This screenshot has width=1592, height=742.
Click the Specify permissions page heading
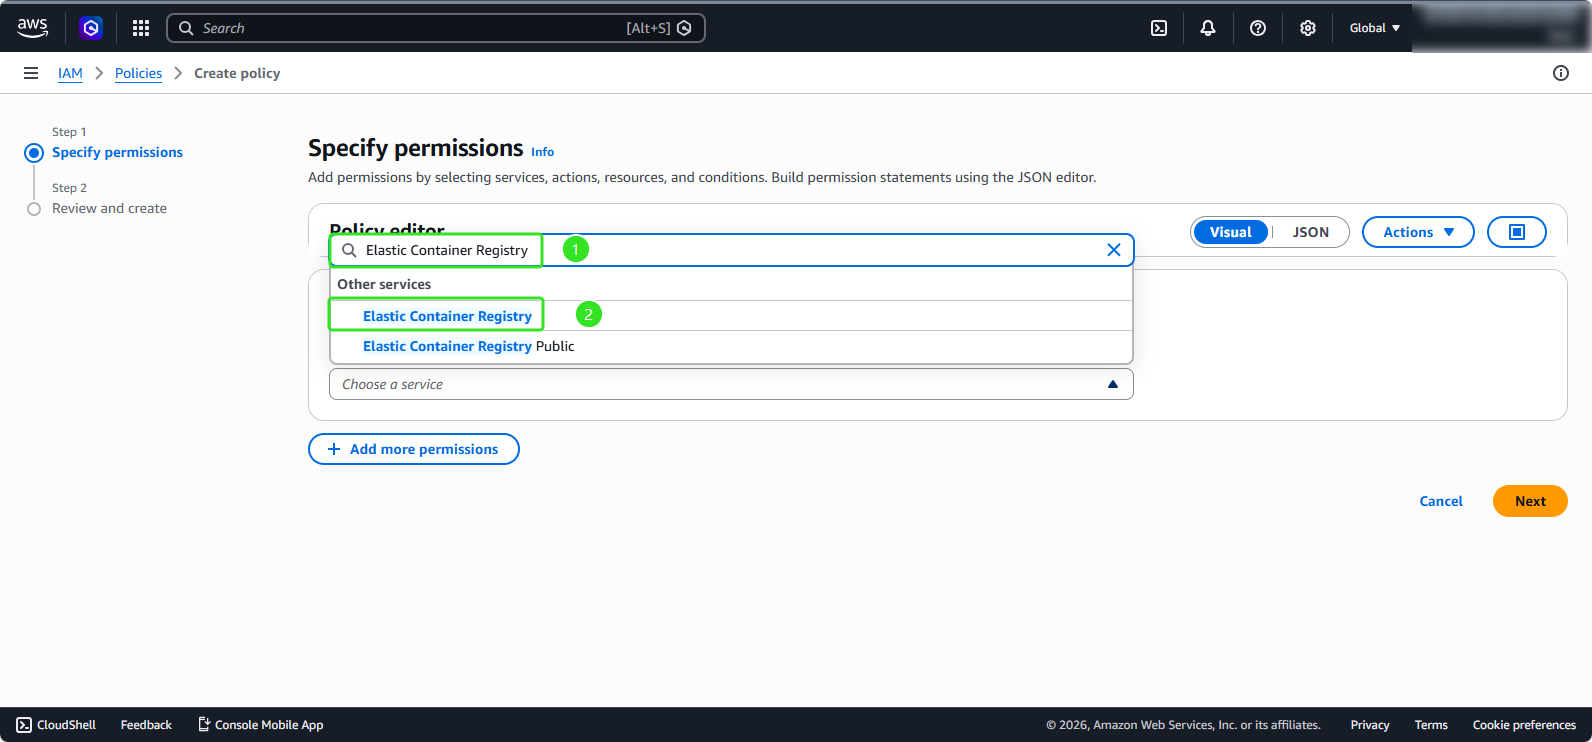pyautogui.click(x=415, y=148)
